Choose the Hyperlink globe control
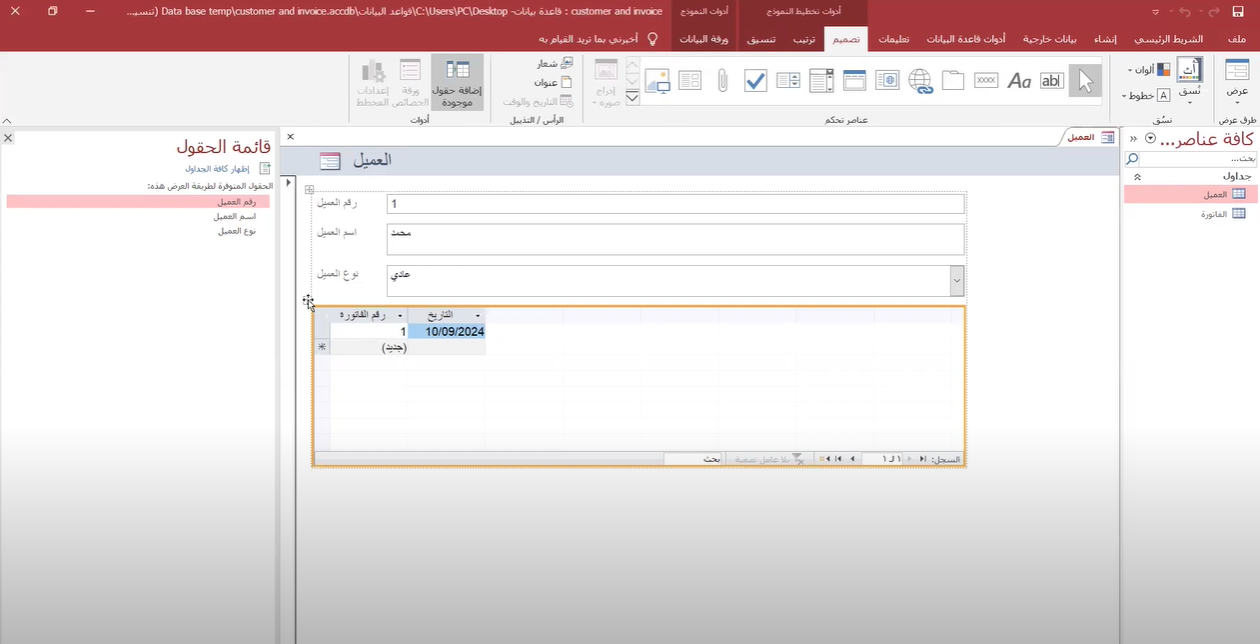The image size is (1260, 644). (920, 81)
